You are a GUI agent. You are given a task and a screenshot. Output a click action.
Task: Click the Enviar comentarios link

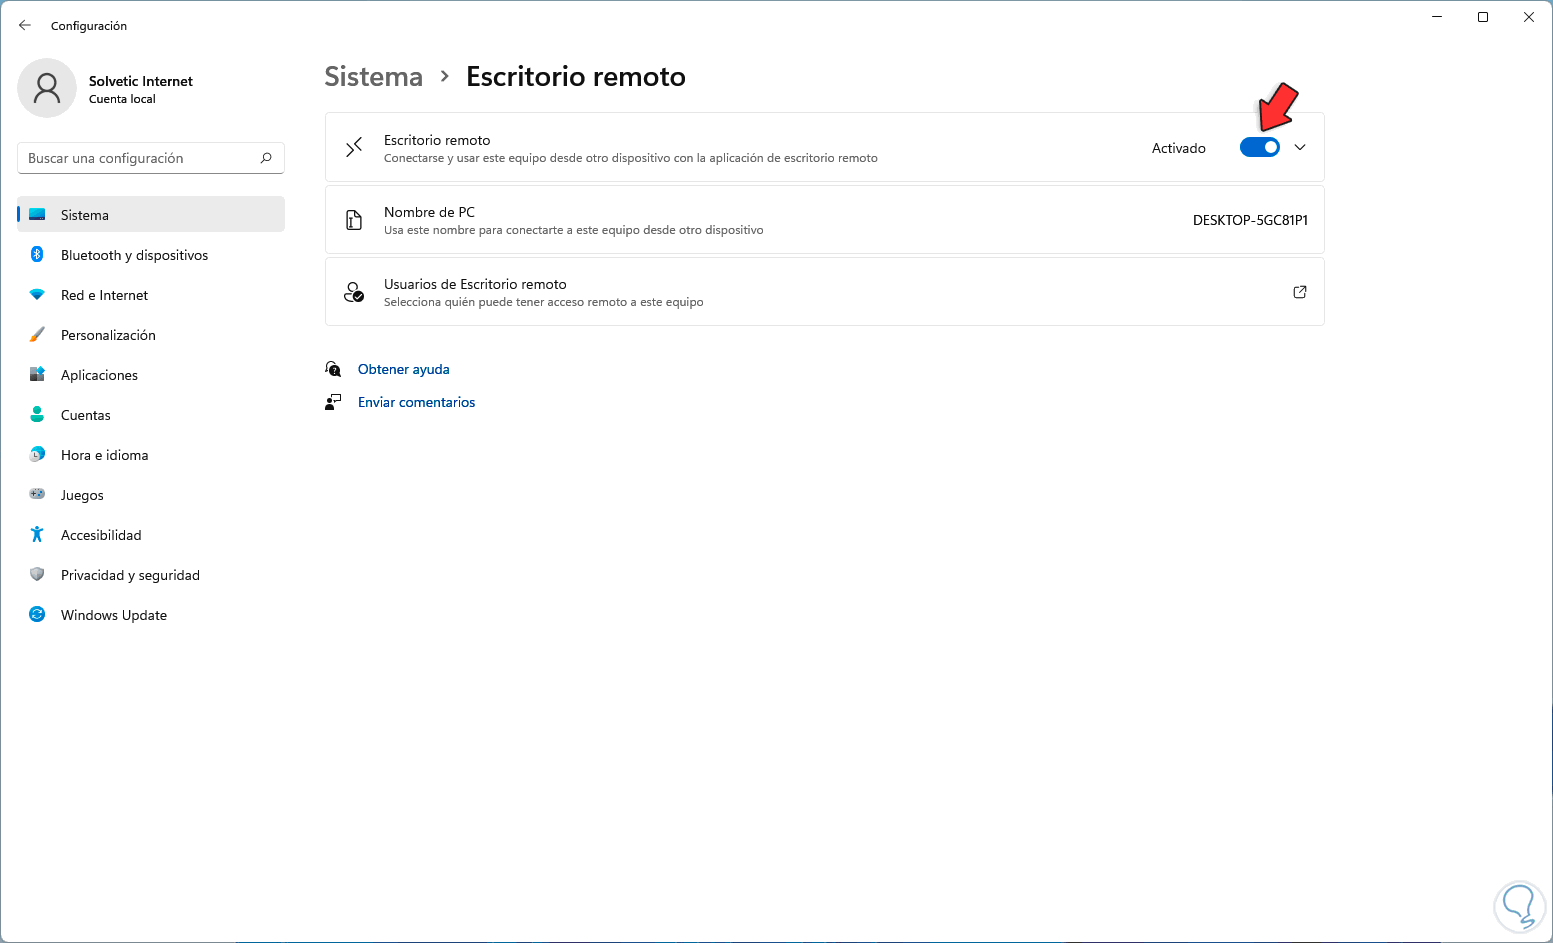[x=416, y=402]
